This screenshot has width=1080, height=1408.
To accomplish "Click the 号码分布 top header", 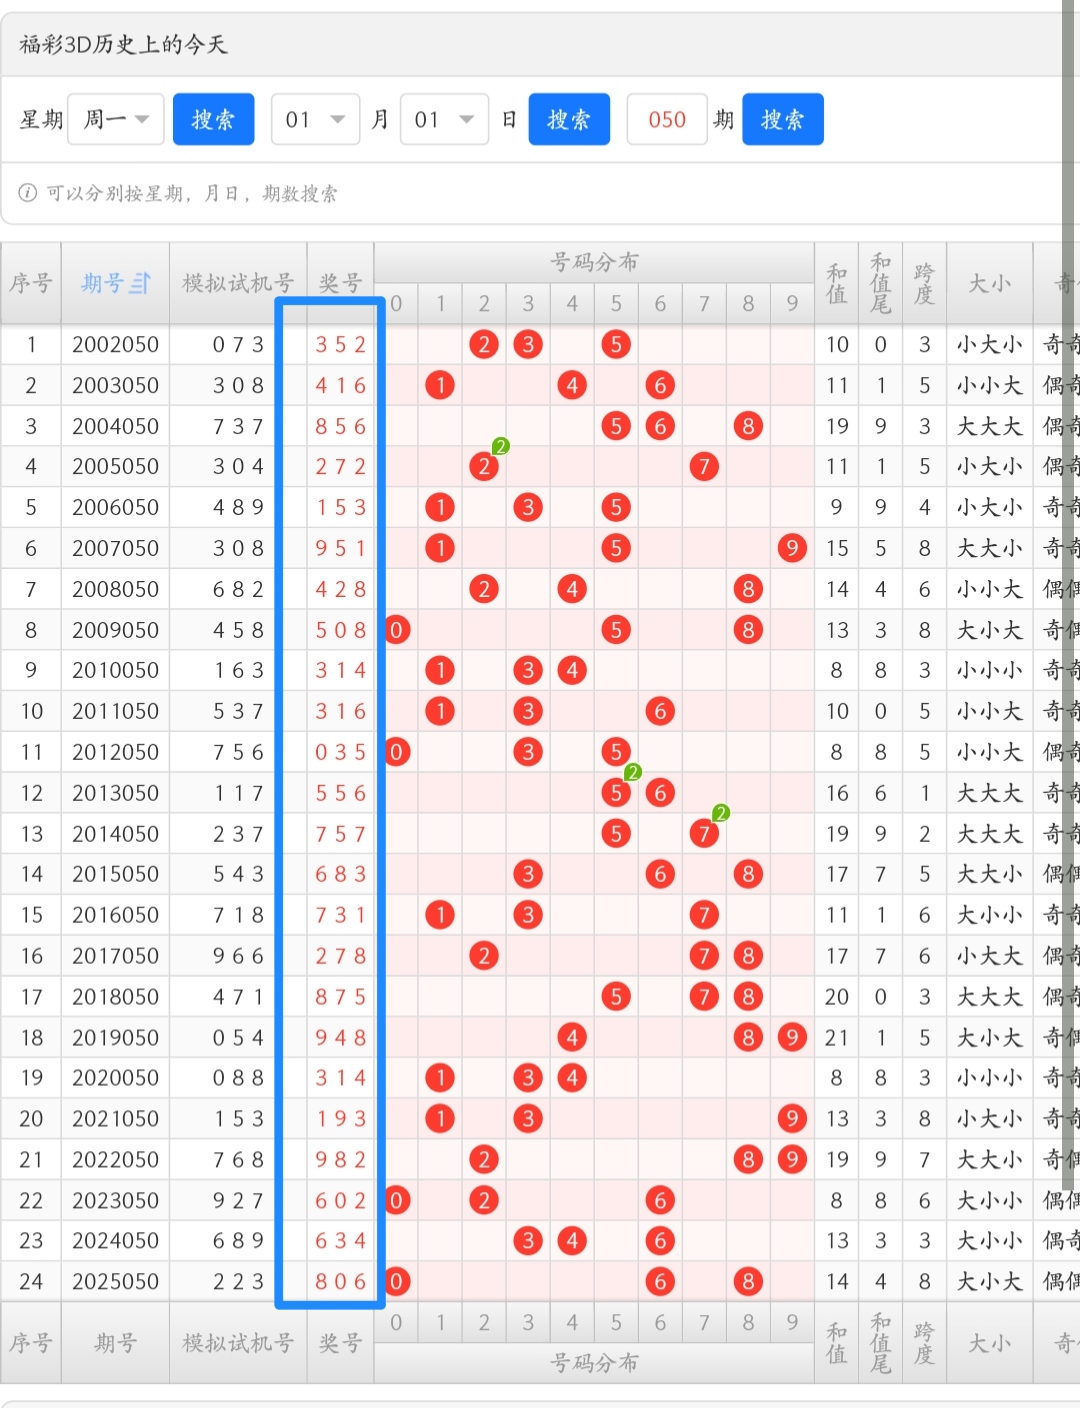I will [x=594, y=262].
